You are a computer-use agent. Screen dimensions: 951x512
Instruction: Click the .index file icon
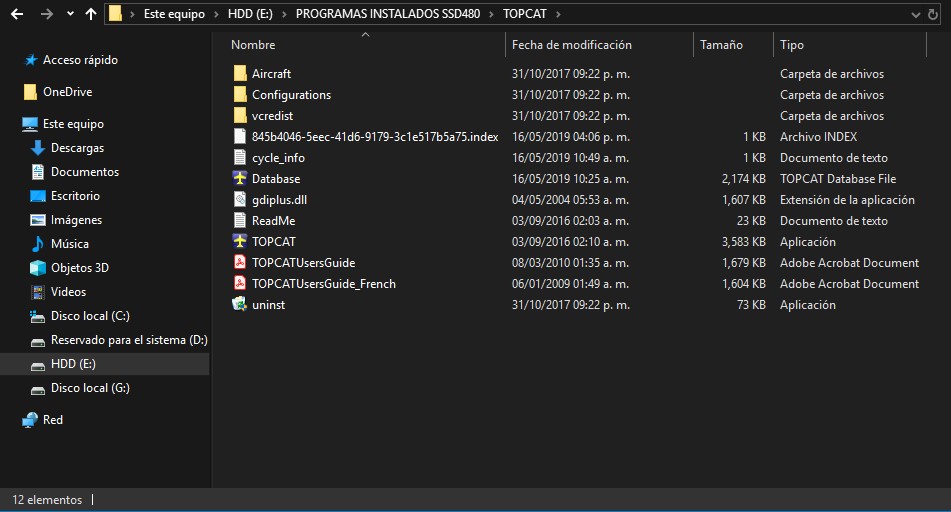point(240,136)
